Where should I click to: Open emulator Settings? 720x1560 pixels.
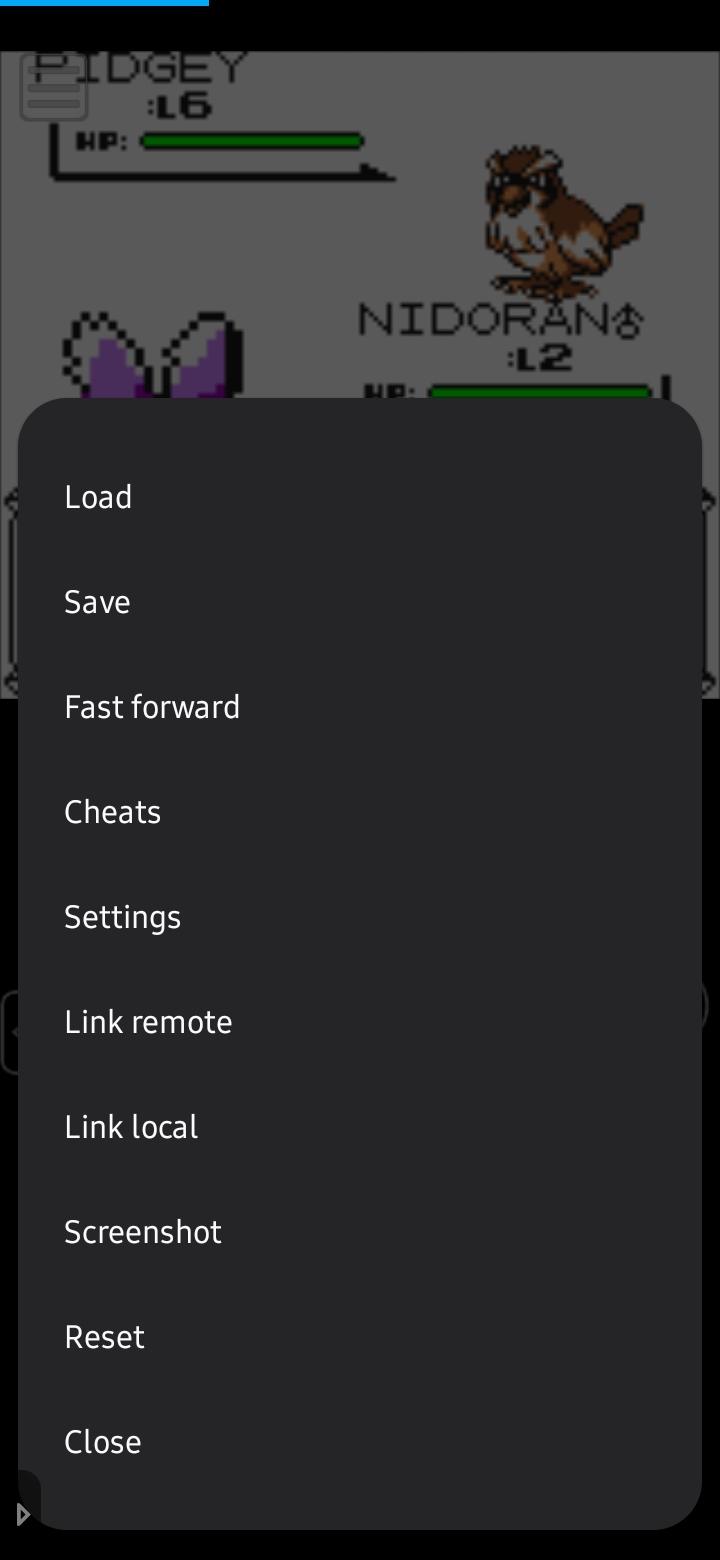click(x=122, y=917)
